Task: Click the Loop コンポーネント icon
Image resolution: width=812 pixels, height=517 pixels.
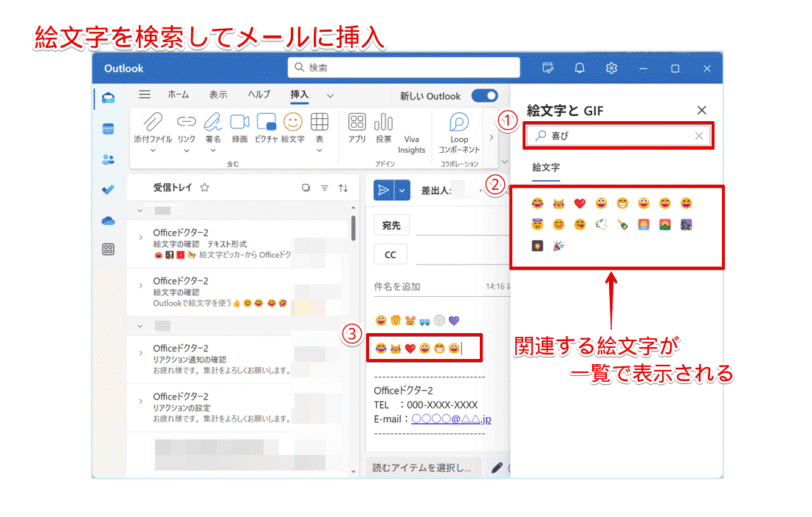Action: (459, 122)
